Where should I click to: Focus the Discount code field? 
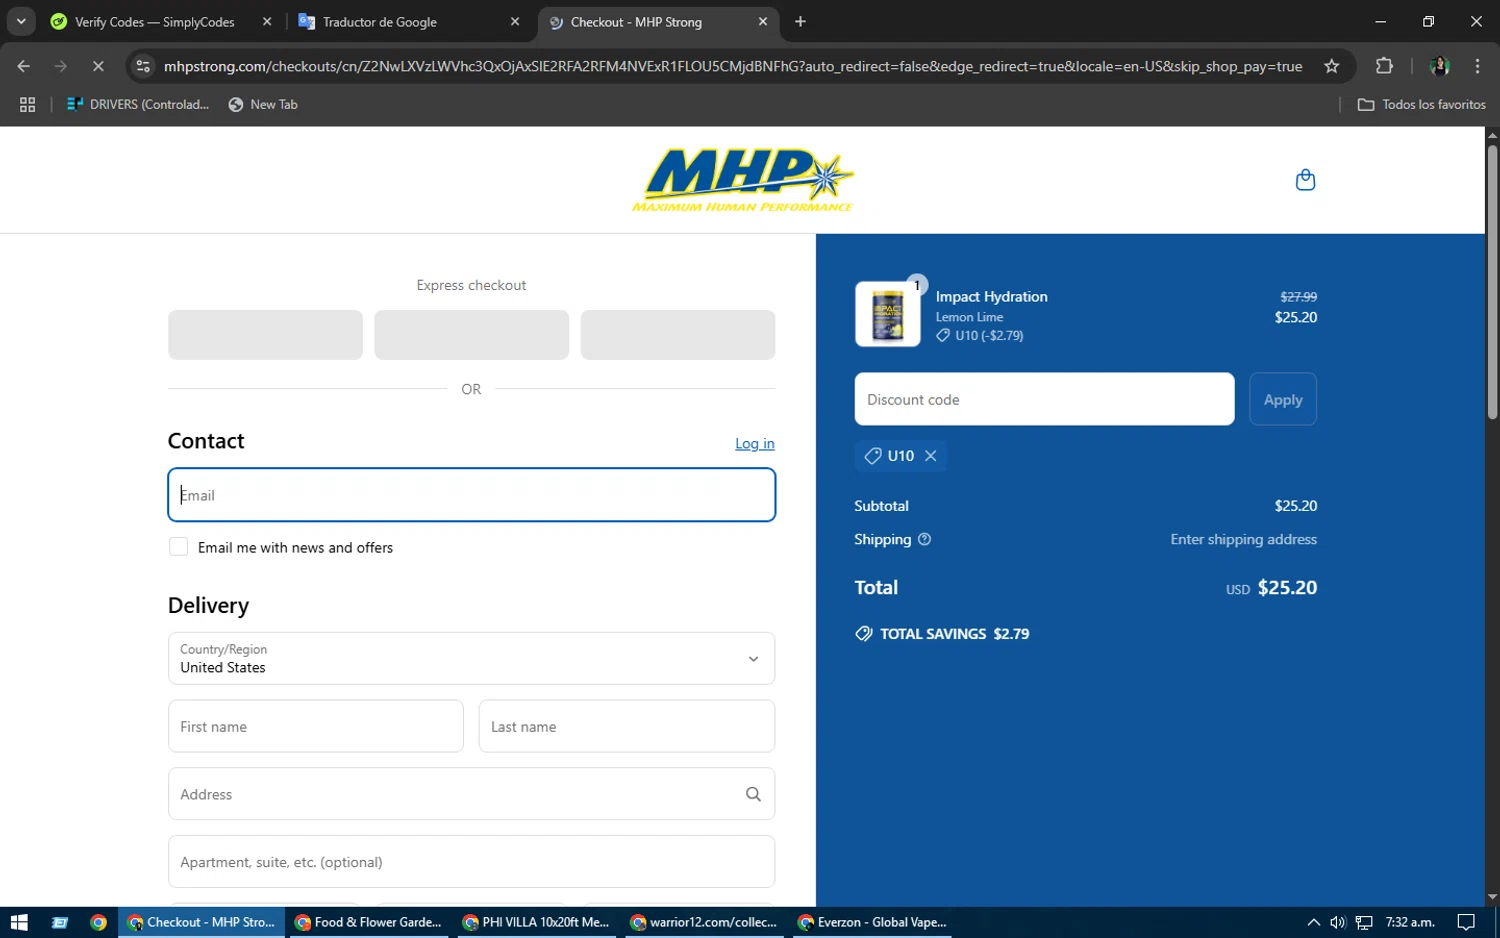click(1044, 399)
